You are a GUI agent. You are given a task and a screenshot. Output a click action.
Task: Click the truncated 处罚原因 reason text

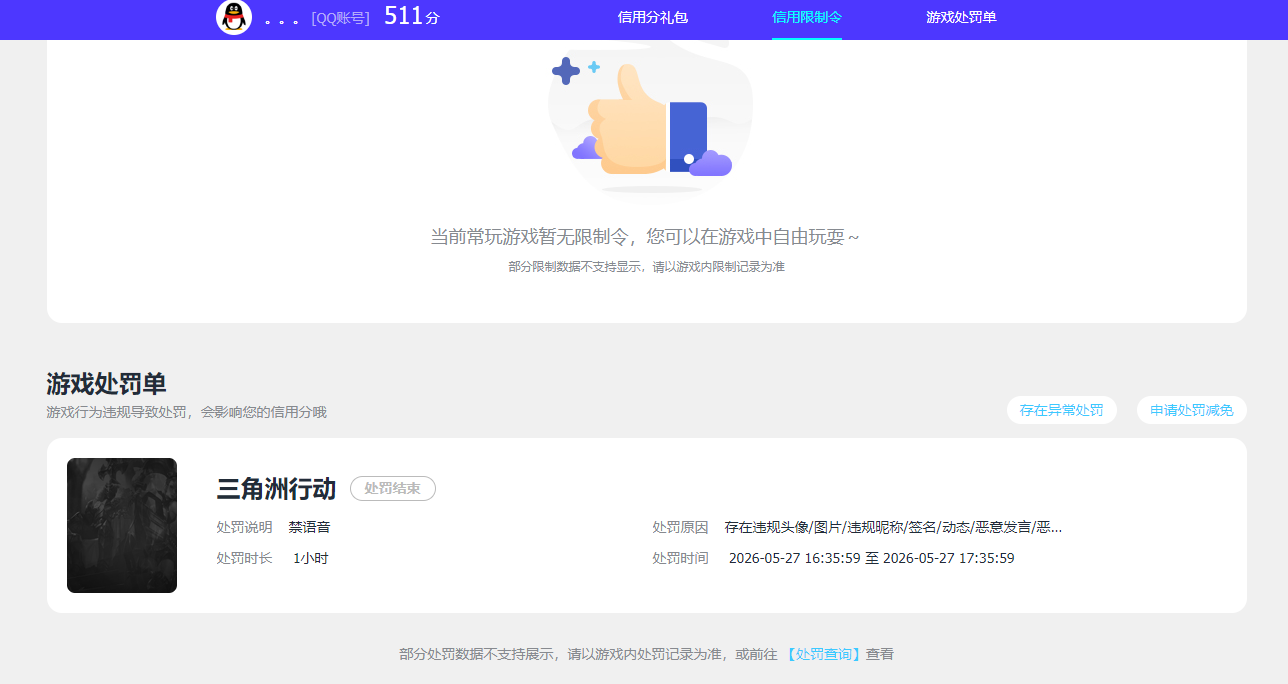[893, 527]
